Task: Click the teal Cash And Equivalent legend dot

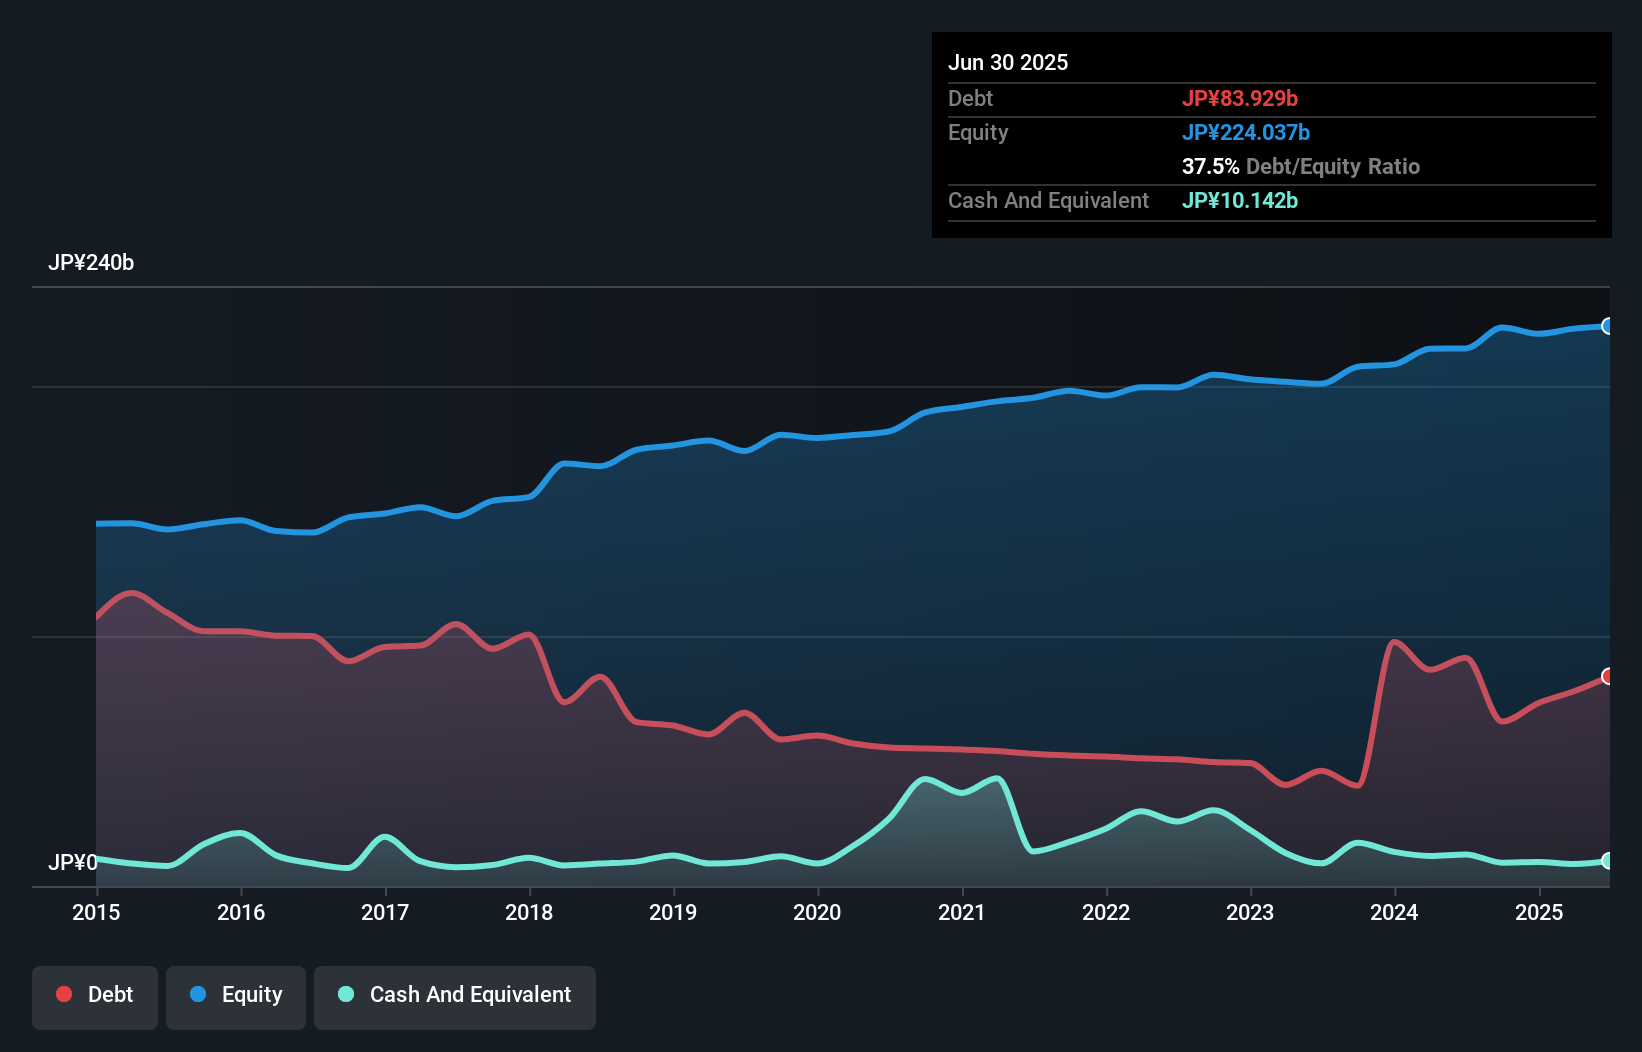Action: (345, 994)
